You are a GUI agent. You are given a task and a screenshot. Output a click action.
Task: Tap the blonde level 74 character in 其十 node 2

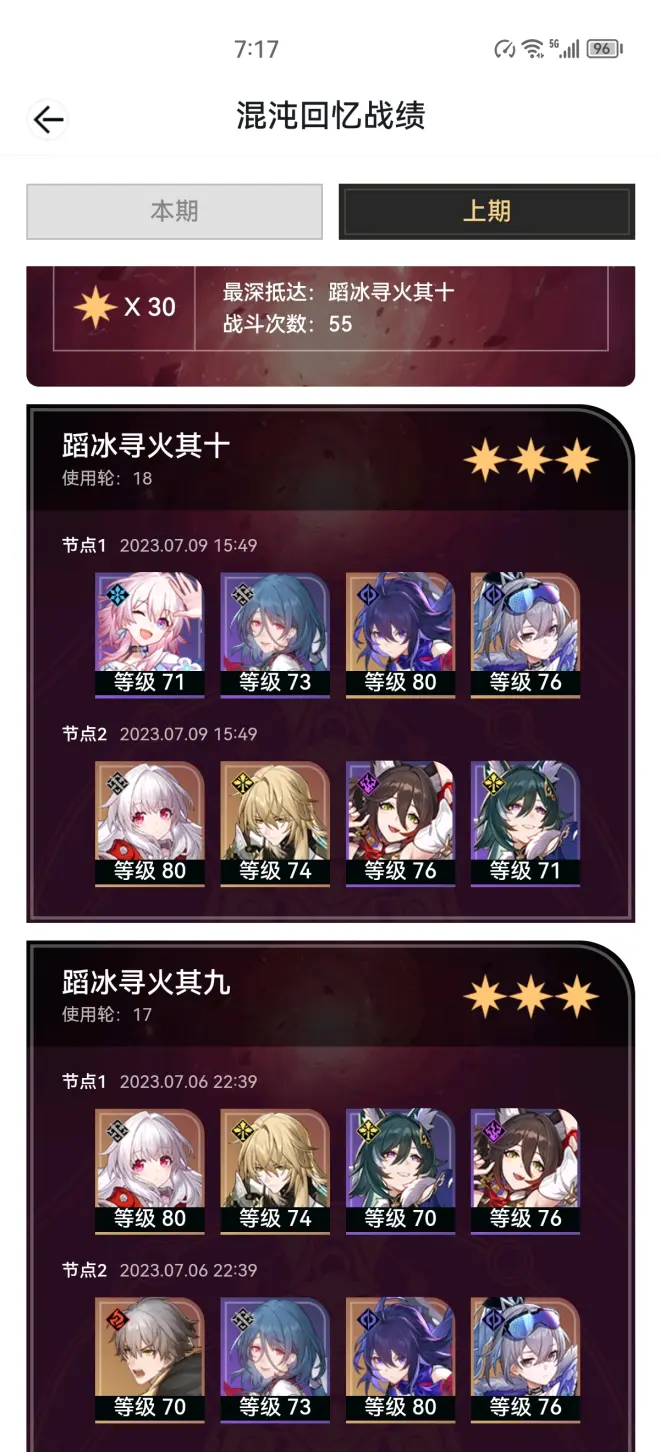point(275,824)
